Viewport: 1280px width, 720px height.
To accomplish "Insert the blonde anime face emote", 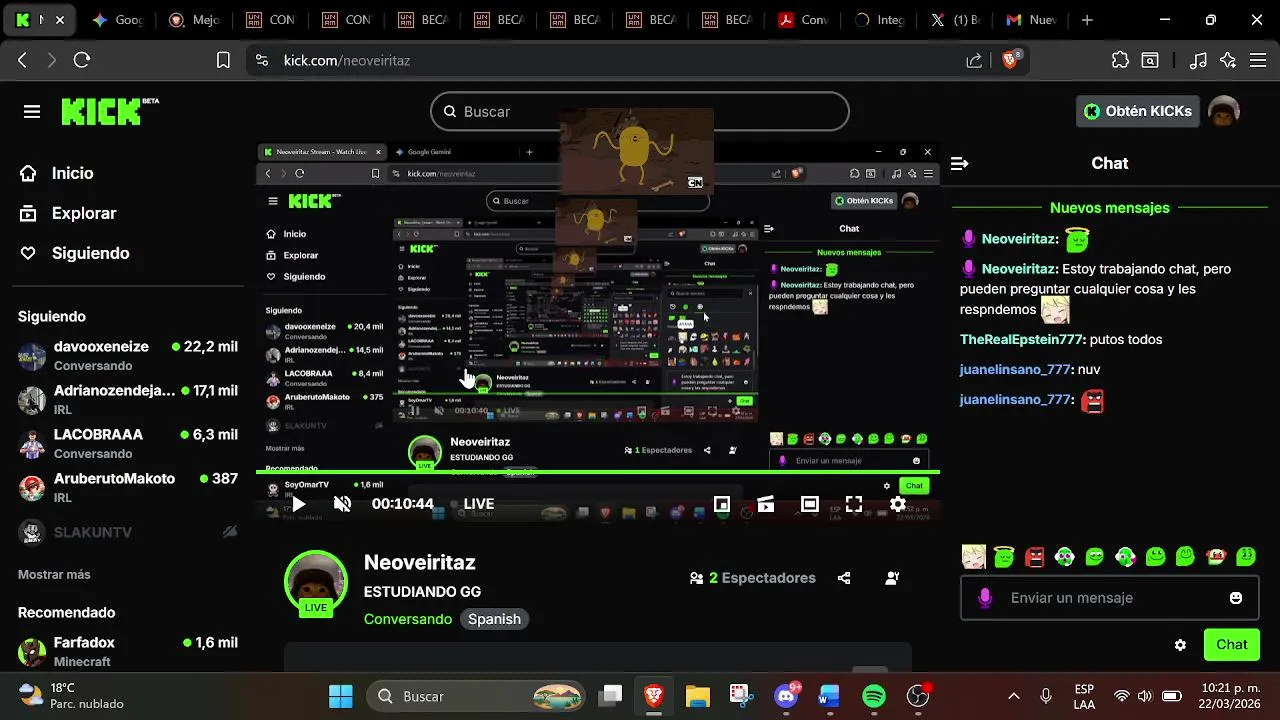I will coord(973,557).
